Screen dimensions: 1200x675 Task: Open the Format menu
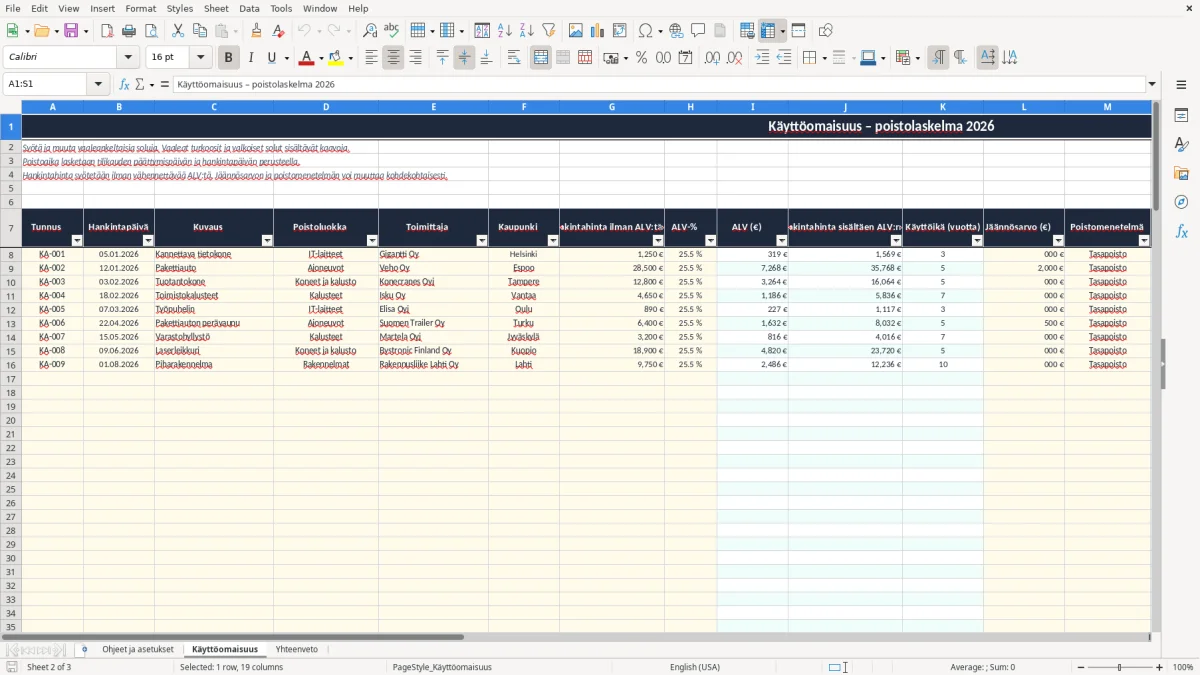click(140, 8)
